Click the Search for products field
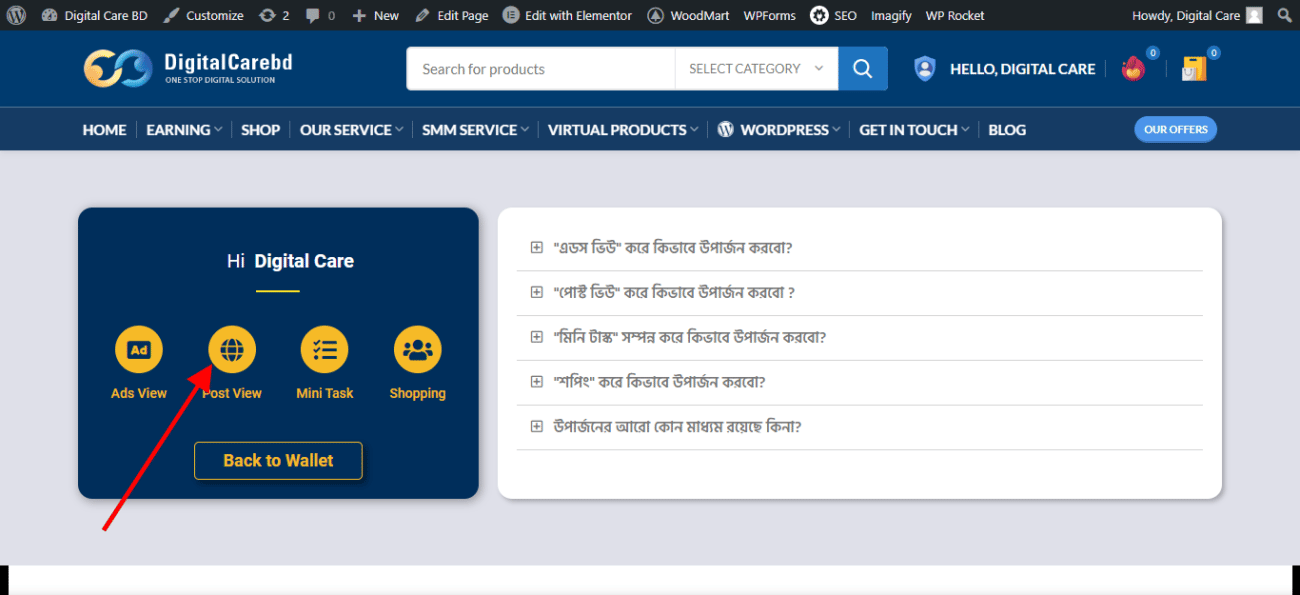This screenshot has width=1300, height=595. click(541, 69)
